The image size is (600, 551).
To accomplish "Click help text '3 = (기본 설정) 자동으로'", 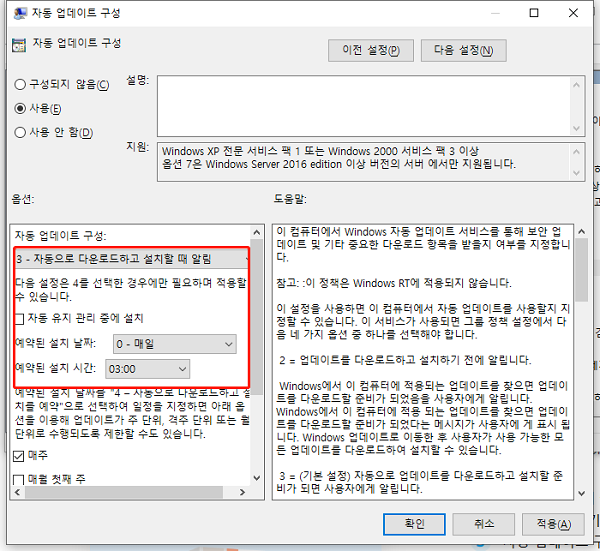I will 420,482.
